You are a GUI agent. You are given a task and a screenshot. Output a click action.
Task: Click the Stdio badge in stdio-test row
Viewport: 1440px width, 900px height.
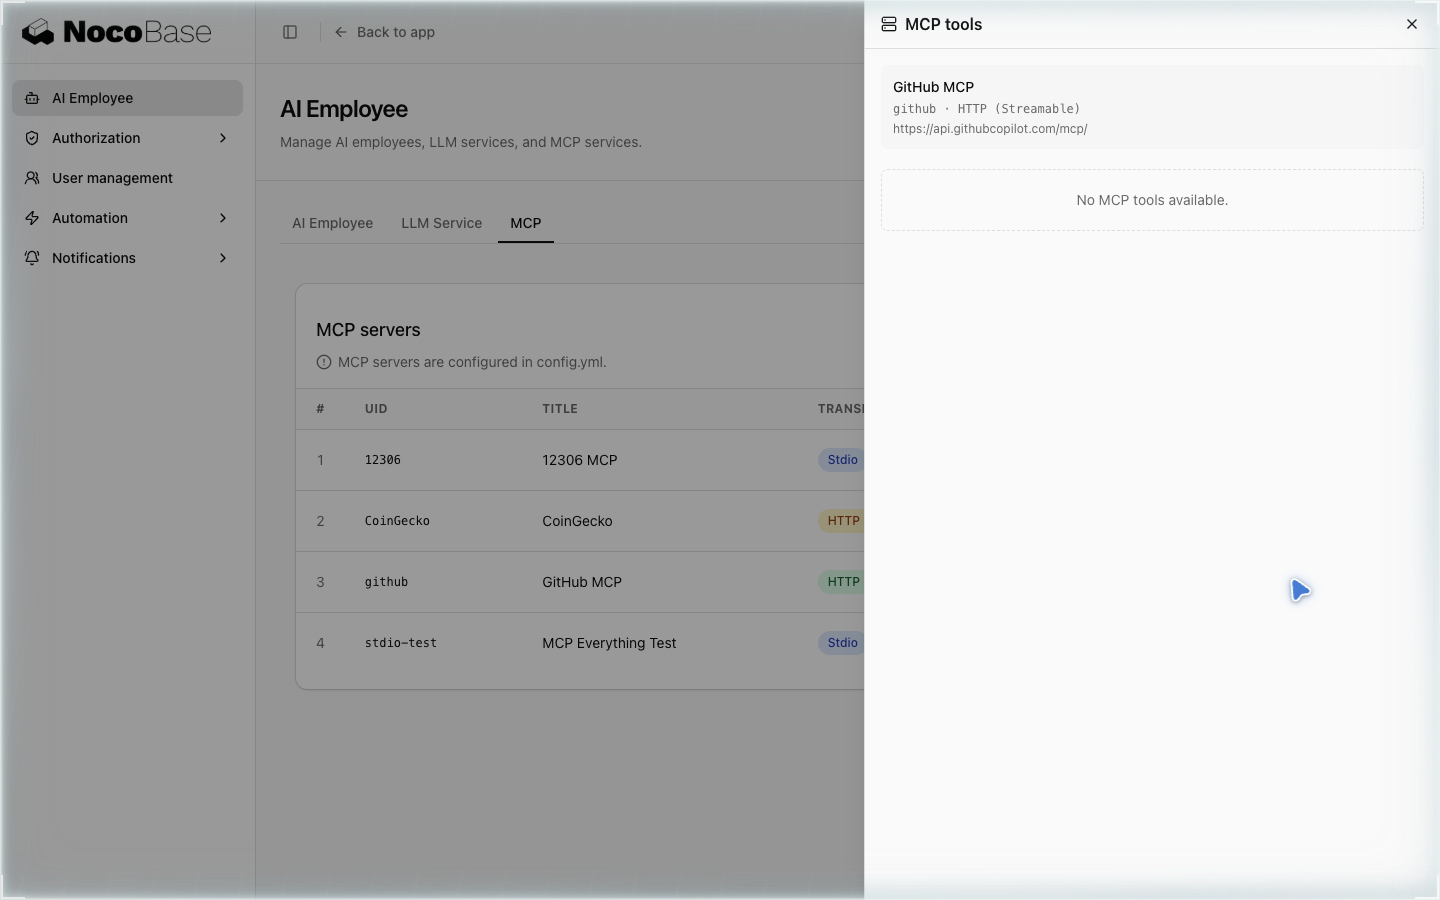[x=842, y=643]
